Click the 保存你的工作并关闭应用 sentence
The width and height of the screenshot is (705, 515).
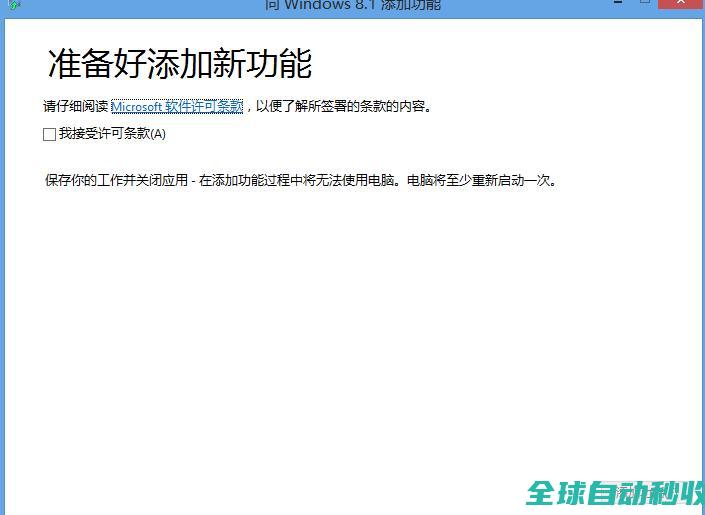(x=116, y=181)
